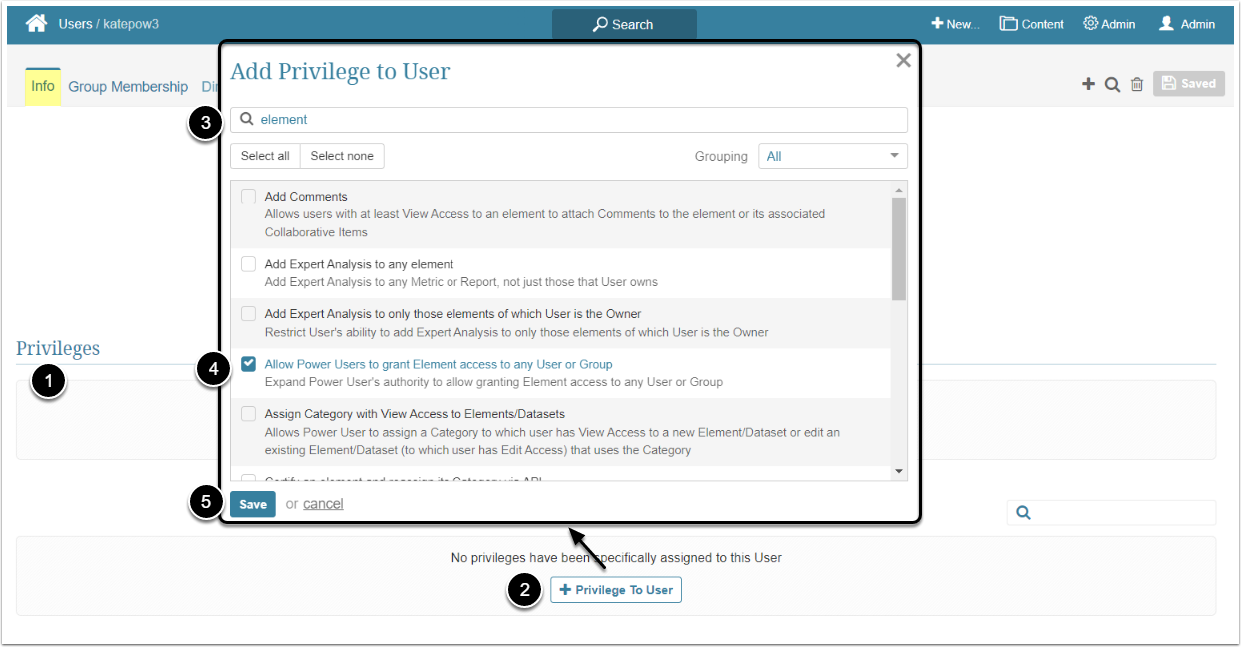Click the trash delete icon
This screenshot has width=1241, height=647.
[x=1137, y=85]
